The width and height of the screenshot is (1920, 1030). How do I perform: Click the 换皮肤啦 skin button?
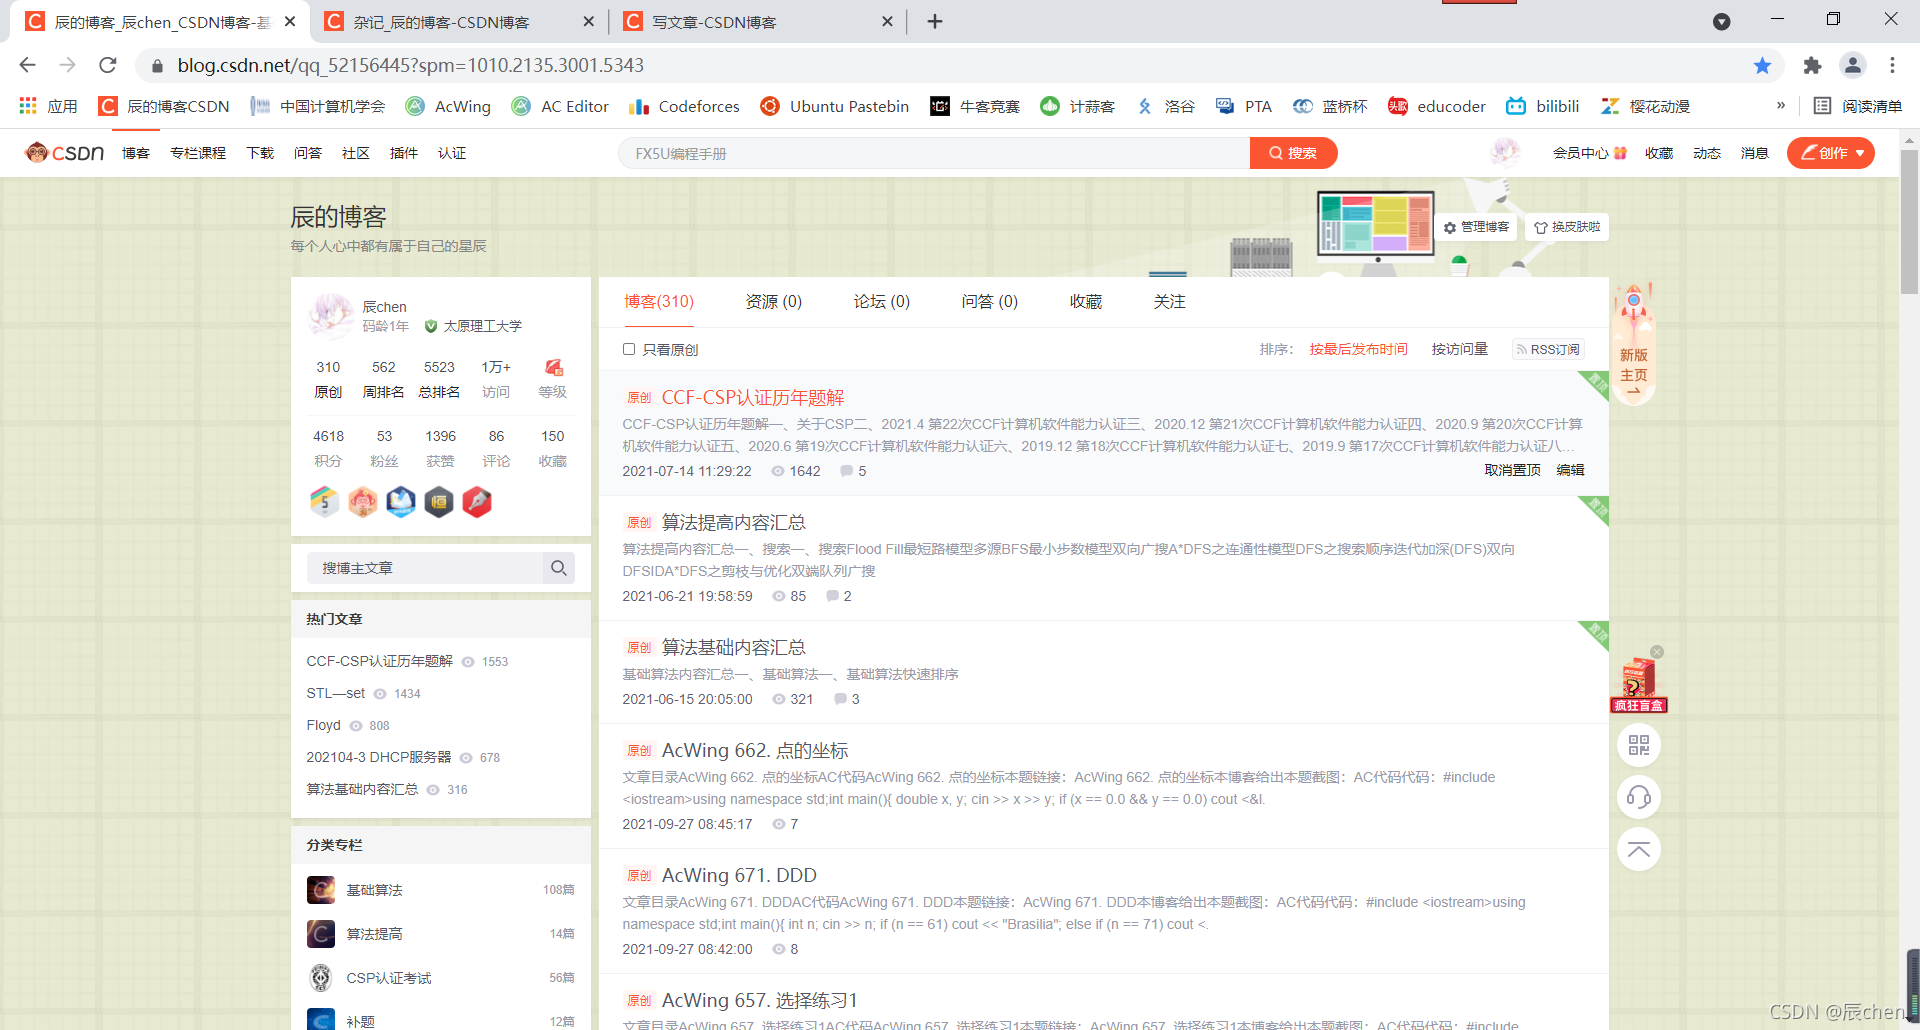[x=1567, y=227]
